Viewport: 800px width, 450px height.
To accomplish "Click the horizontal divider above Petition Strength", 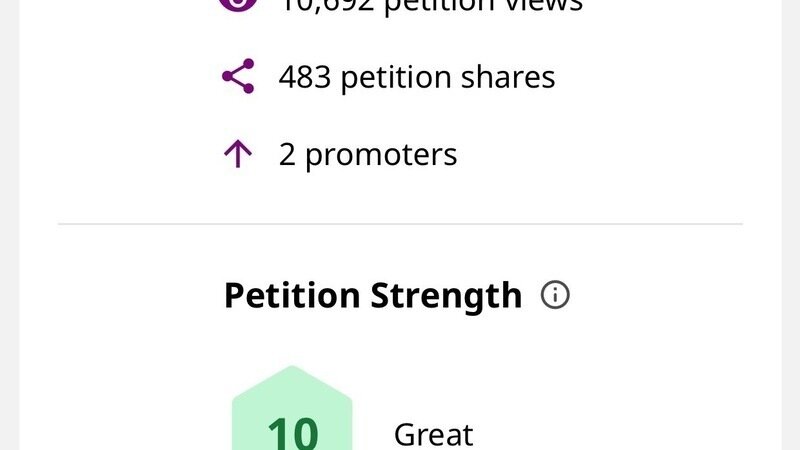I will 400,224.
